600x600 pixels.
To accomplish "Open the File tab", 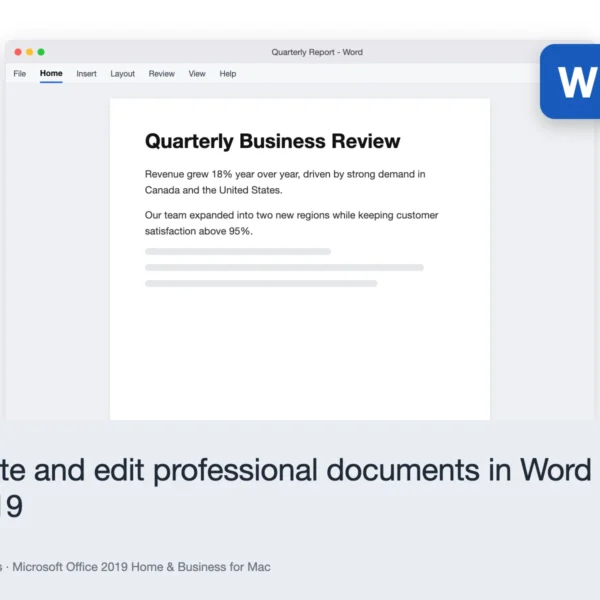I will 20,73.
